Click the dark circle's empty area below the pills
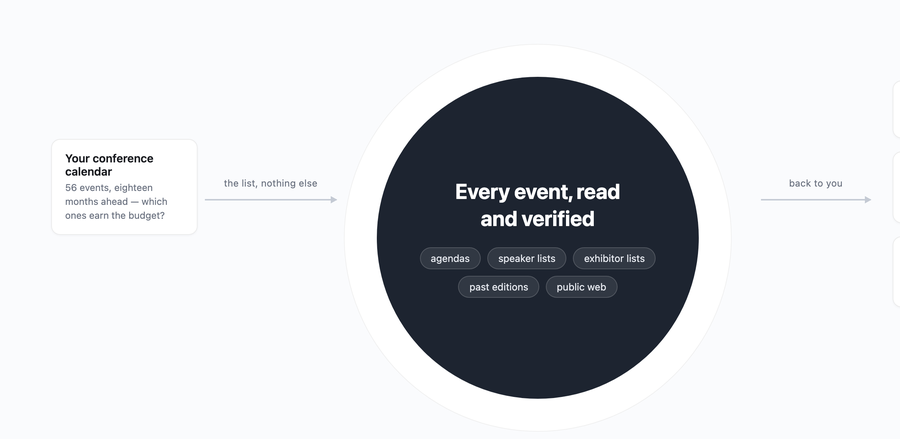Image resolution: width=900 pixels, height=439 pixels. click(538, 344)
